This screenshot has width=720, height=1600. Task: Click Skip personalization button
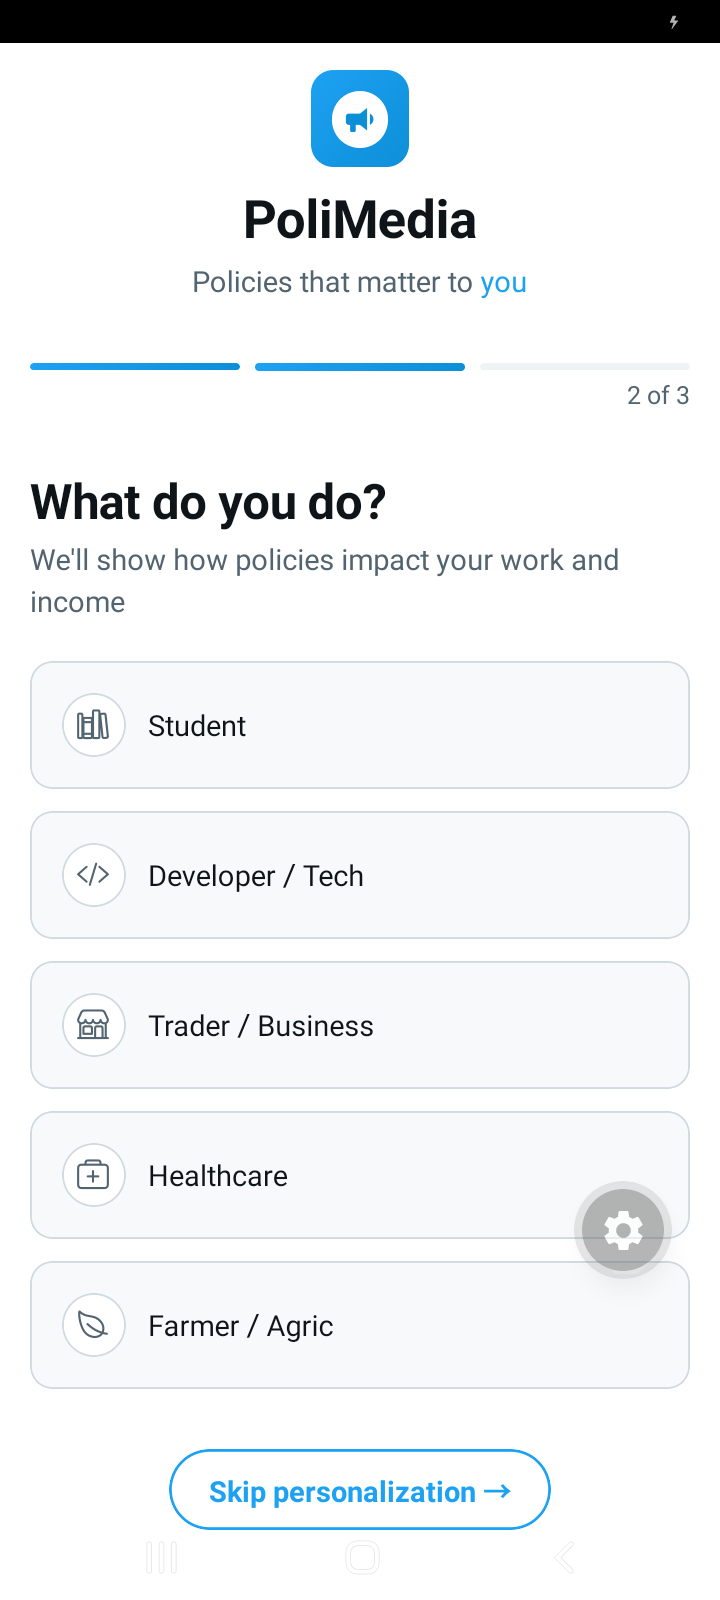[360, 1490]
